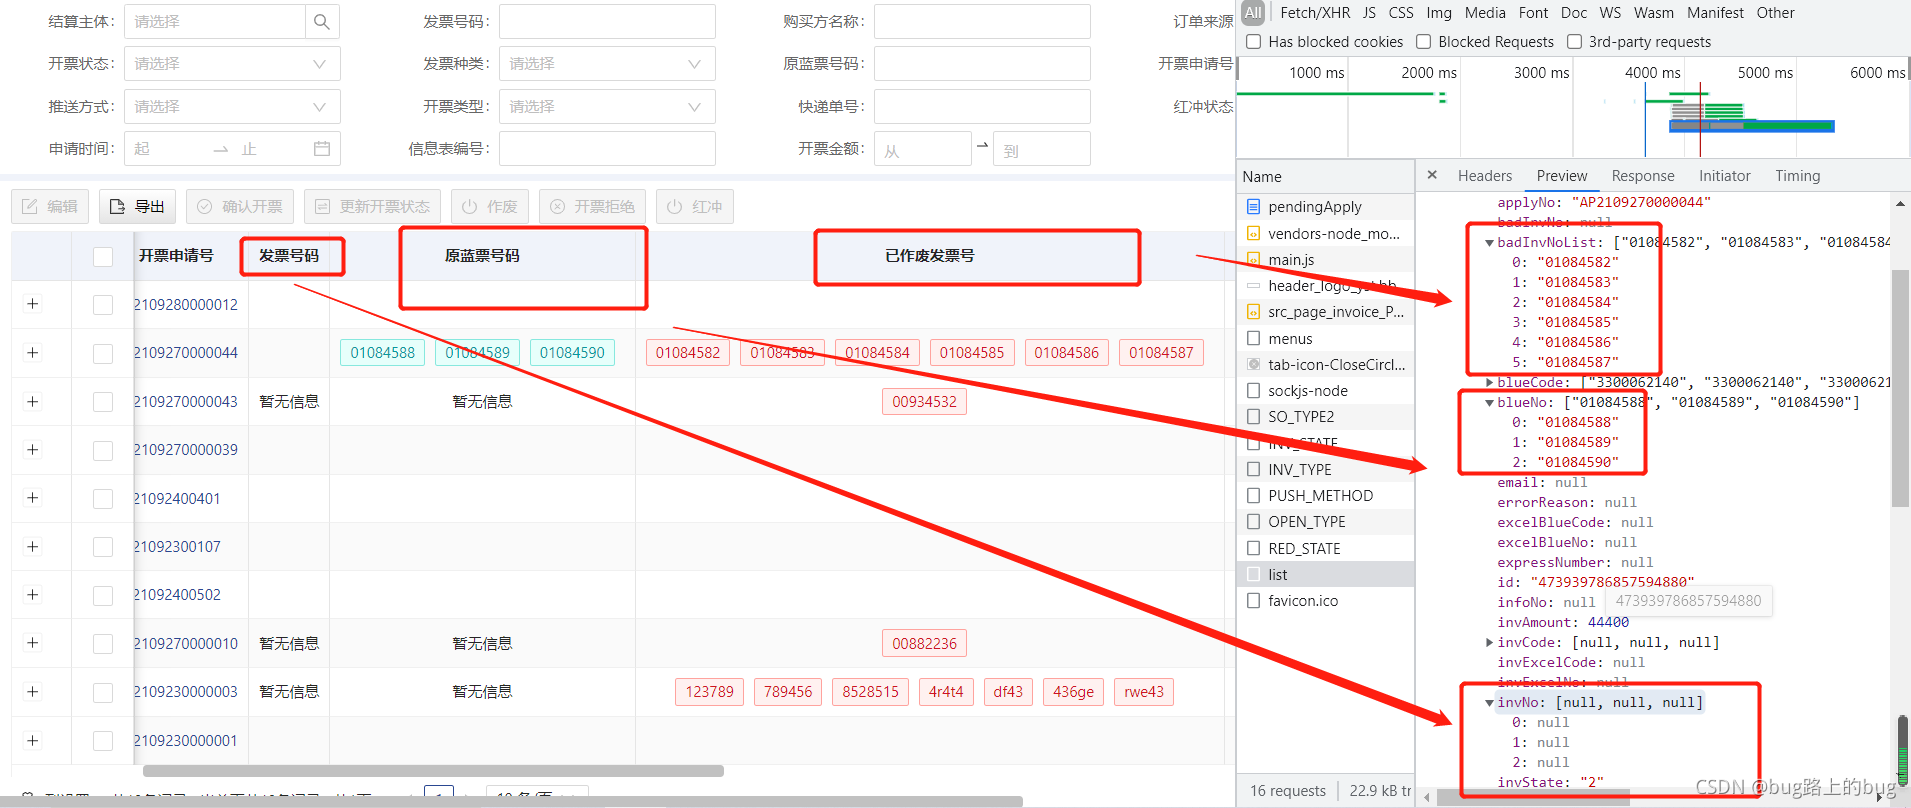Click the 红冲 button
This screenshot has height=808, width=1911.
[x=695, y=207]
